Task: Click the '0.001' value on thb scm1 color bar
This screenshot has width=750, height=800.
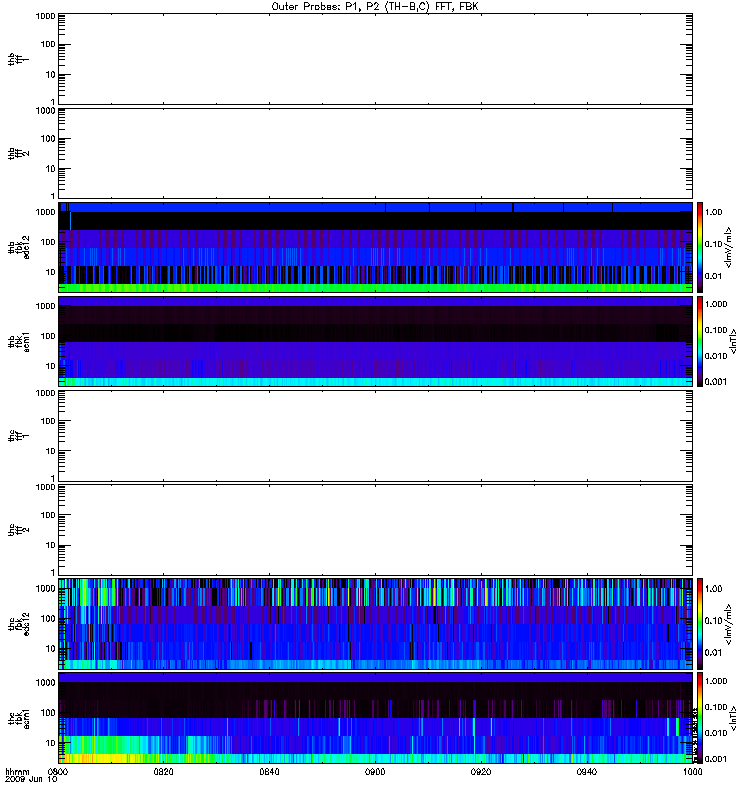Action: [x=716, y=382]
